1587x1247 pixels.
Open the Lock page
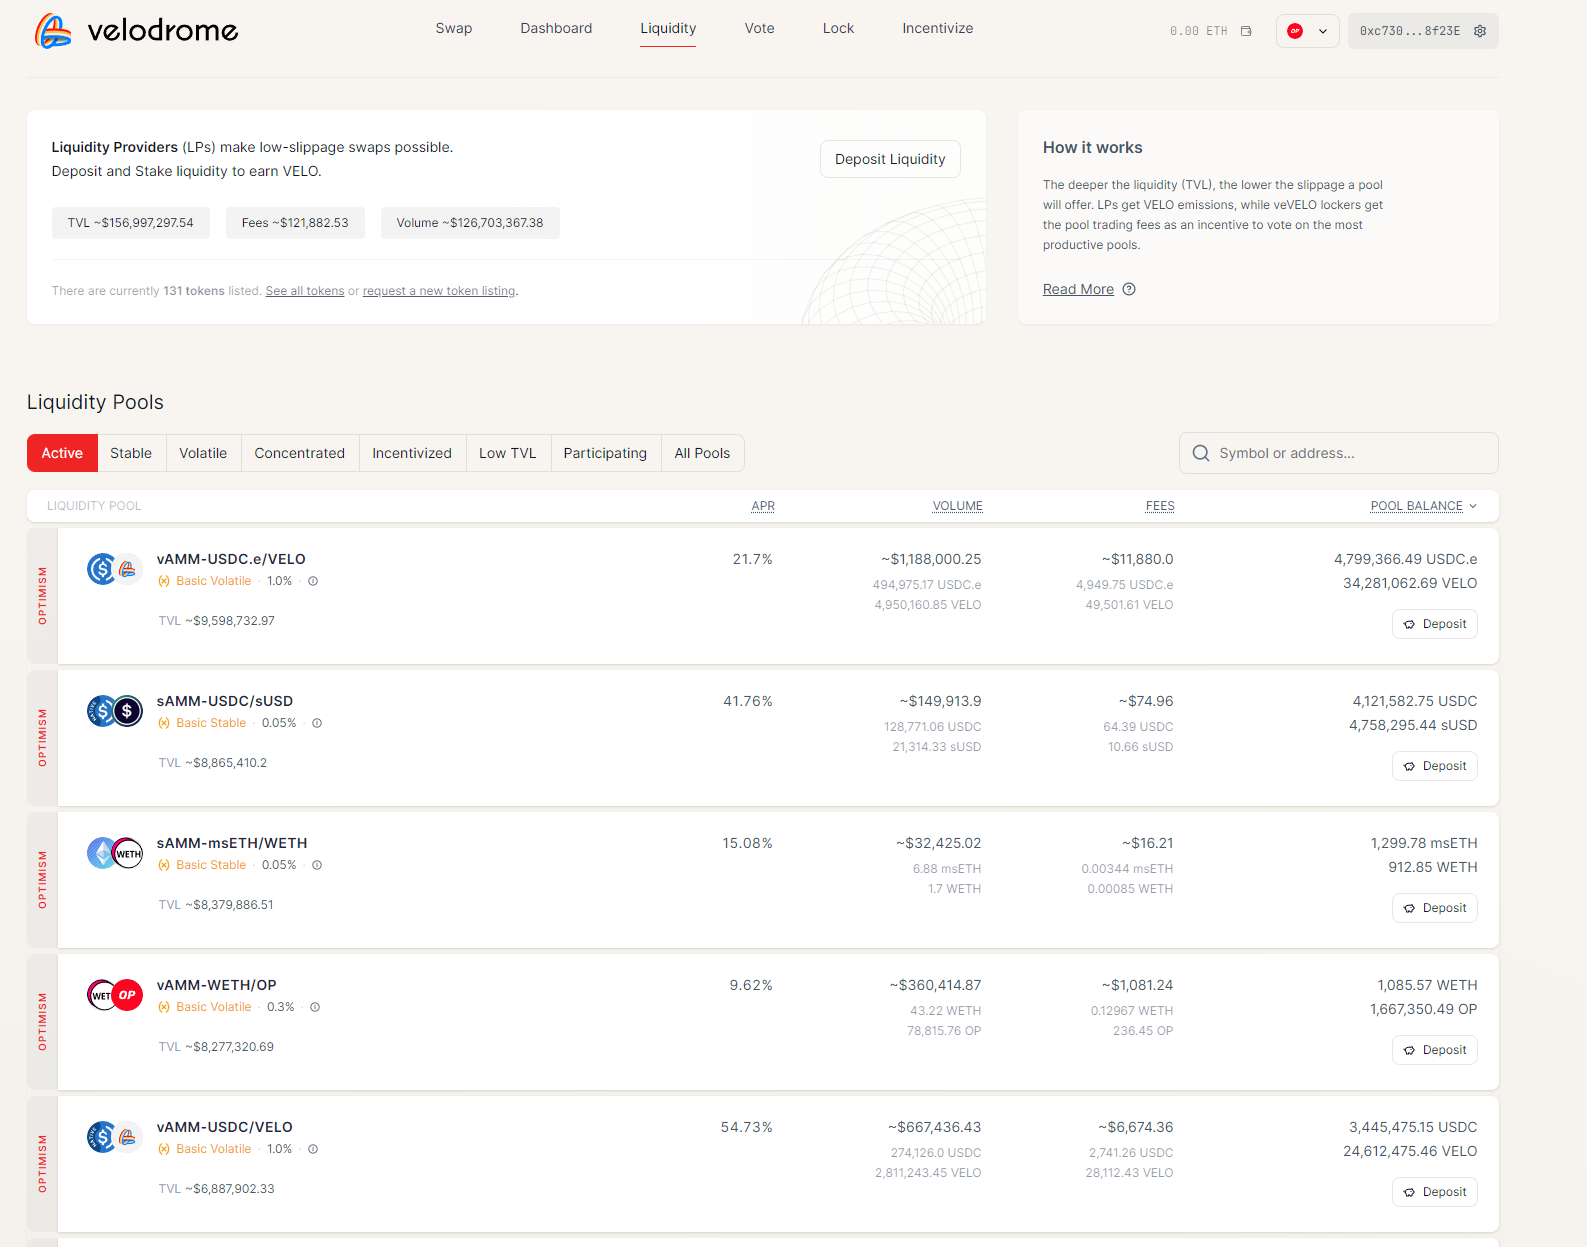click(838, 28)
